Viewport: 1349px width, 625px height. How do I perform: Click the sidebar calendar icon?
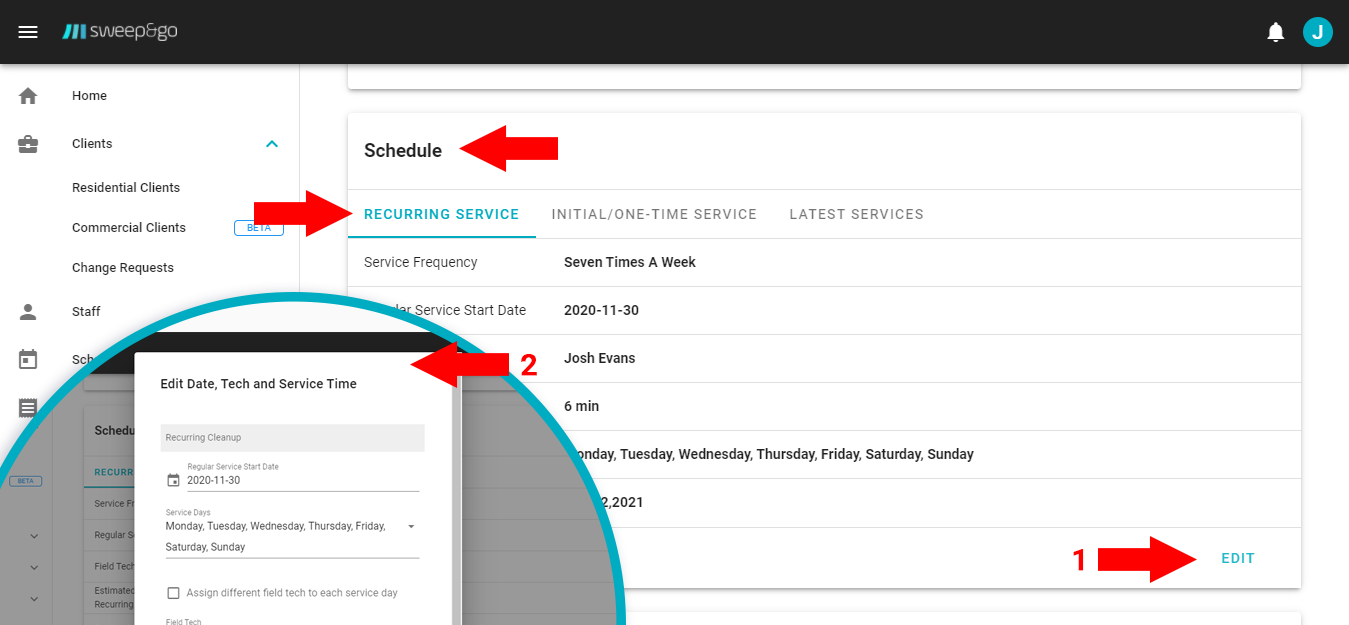click(28, 359)
